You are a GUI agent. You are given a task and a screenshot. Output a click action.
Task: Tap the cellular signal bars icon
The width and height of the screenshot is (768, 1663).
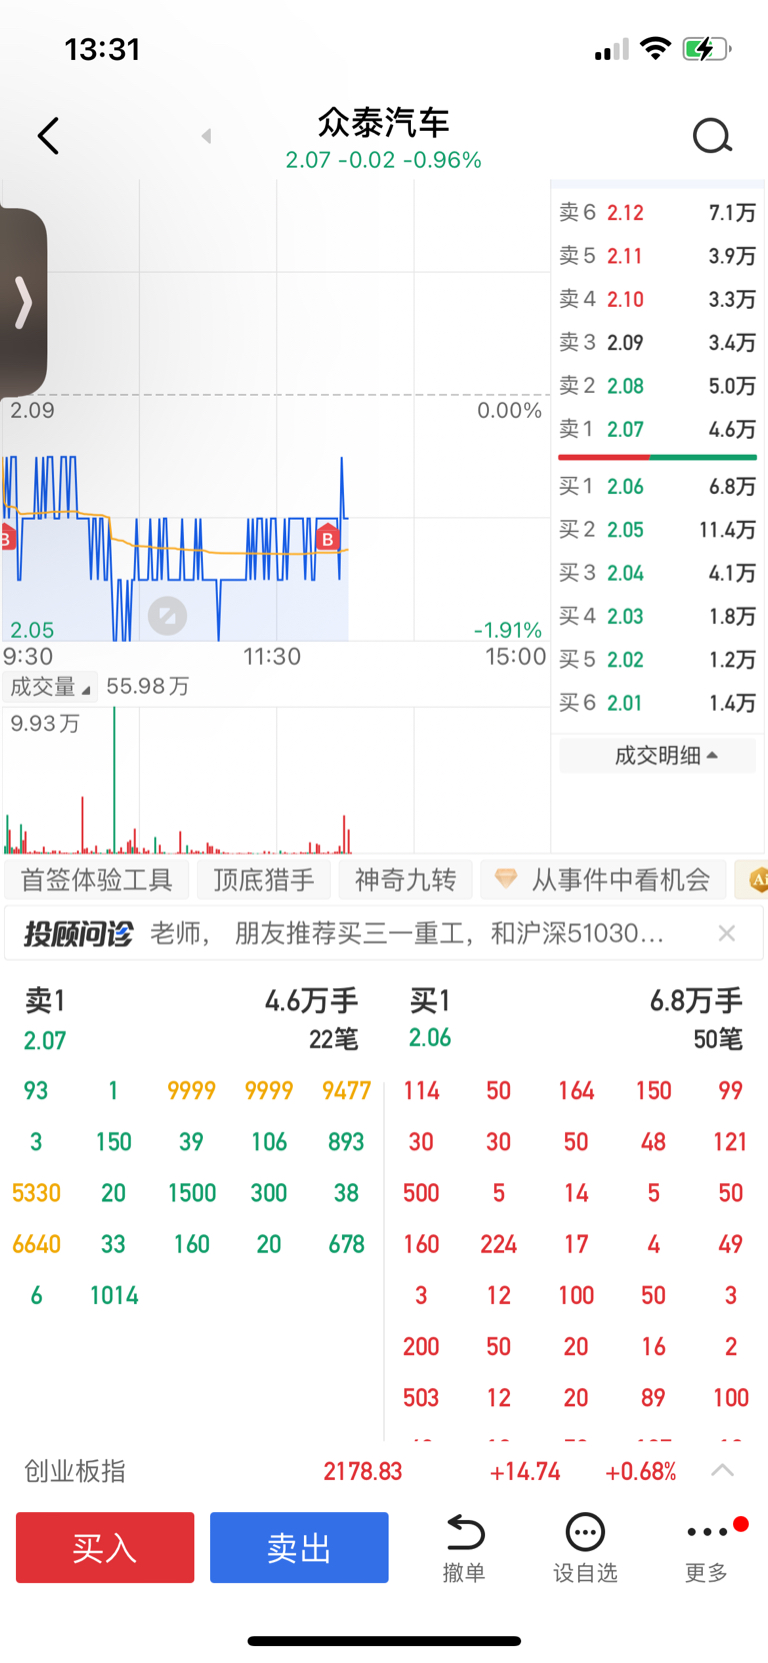click(x=611, y=49)
